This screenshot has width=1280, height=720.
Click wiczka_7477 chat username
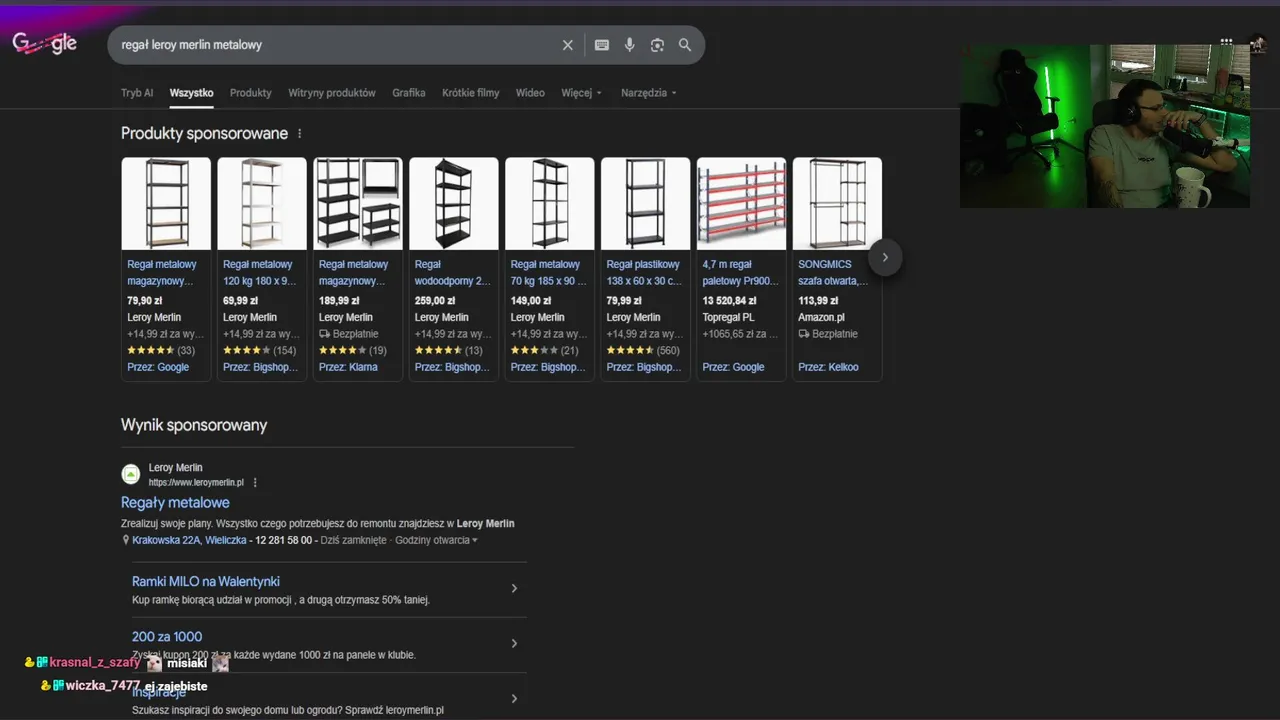point(103,686)
